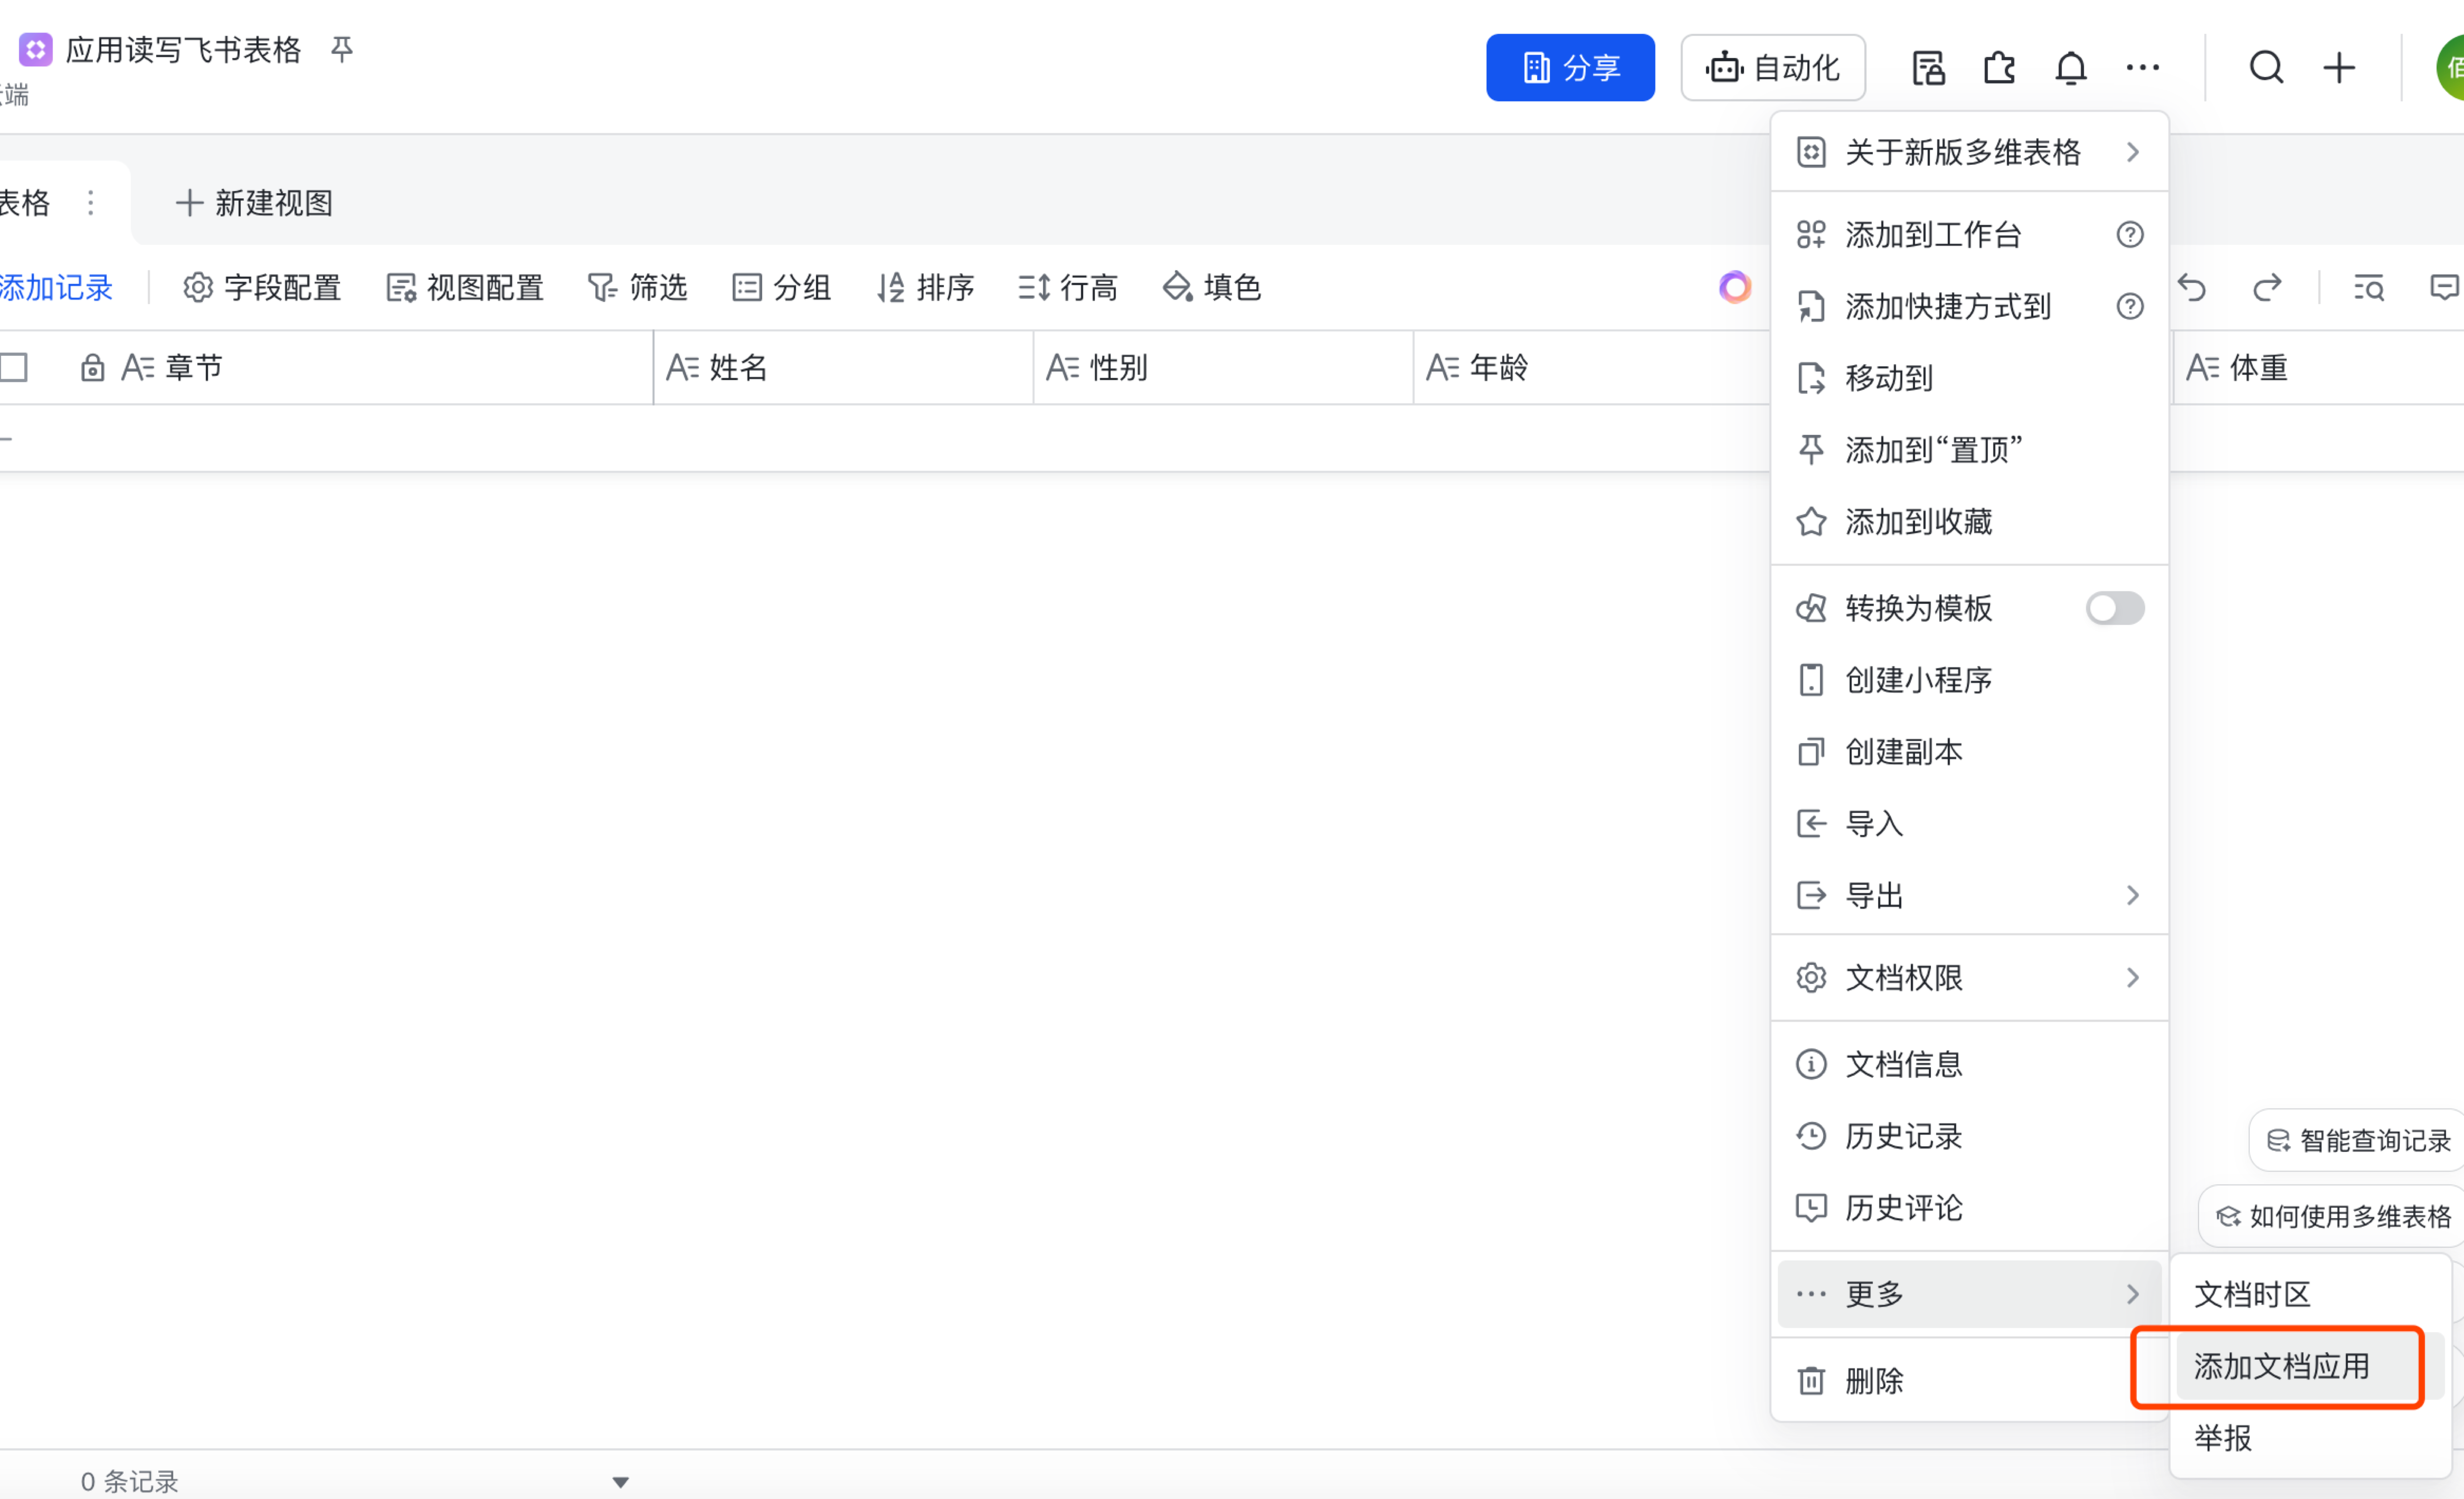
Task: Open the record count dropdown arrow
Action: point(620,1482)
